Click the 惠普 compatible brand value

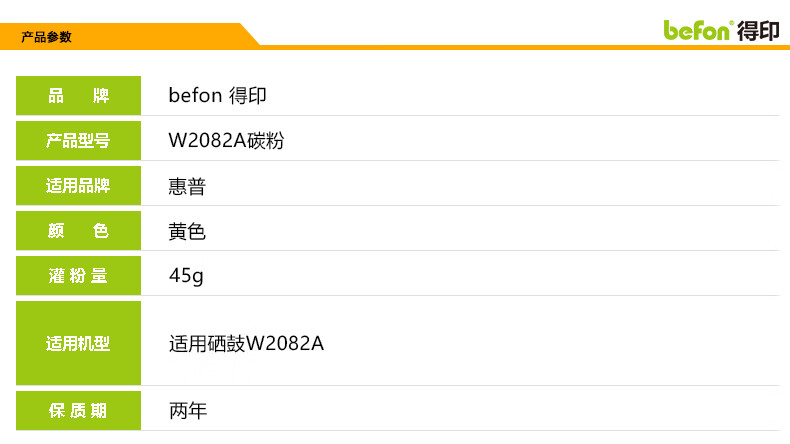click(x=187, y=186)
